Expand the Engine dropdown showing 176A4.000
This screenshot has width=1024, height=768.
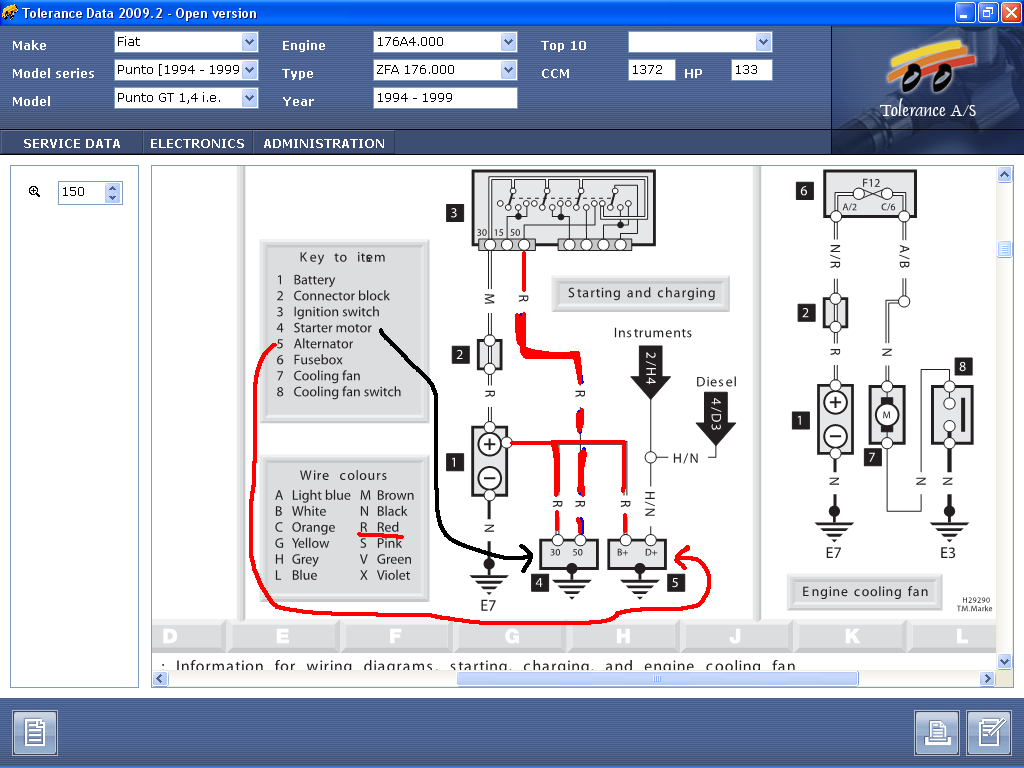[509, 42]
